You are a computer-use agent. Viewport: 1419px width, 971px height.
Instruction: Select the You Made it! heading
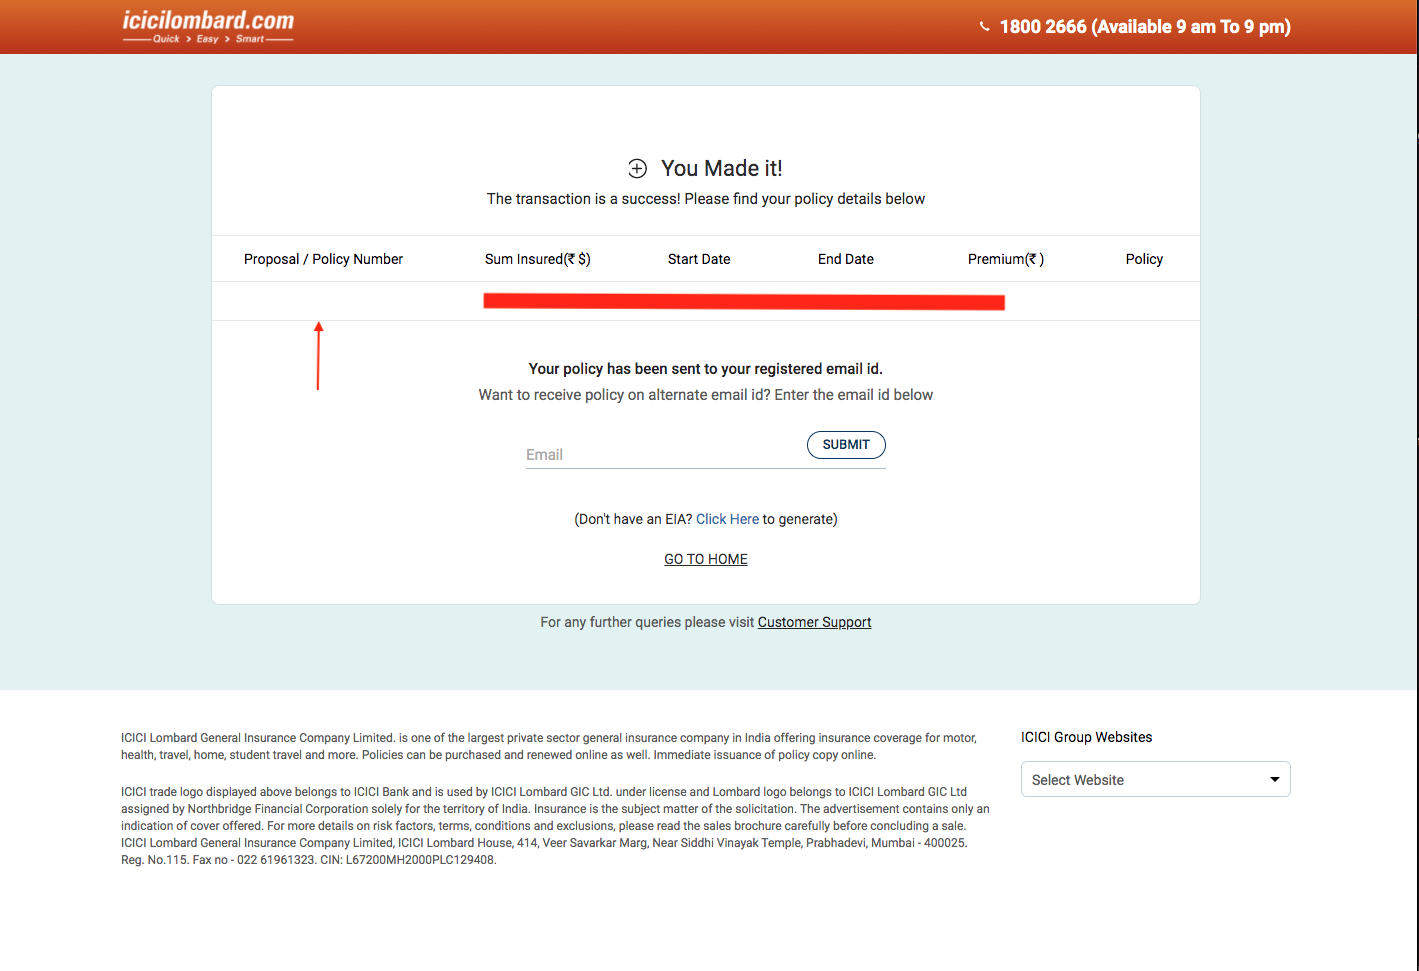(722, 168)
